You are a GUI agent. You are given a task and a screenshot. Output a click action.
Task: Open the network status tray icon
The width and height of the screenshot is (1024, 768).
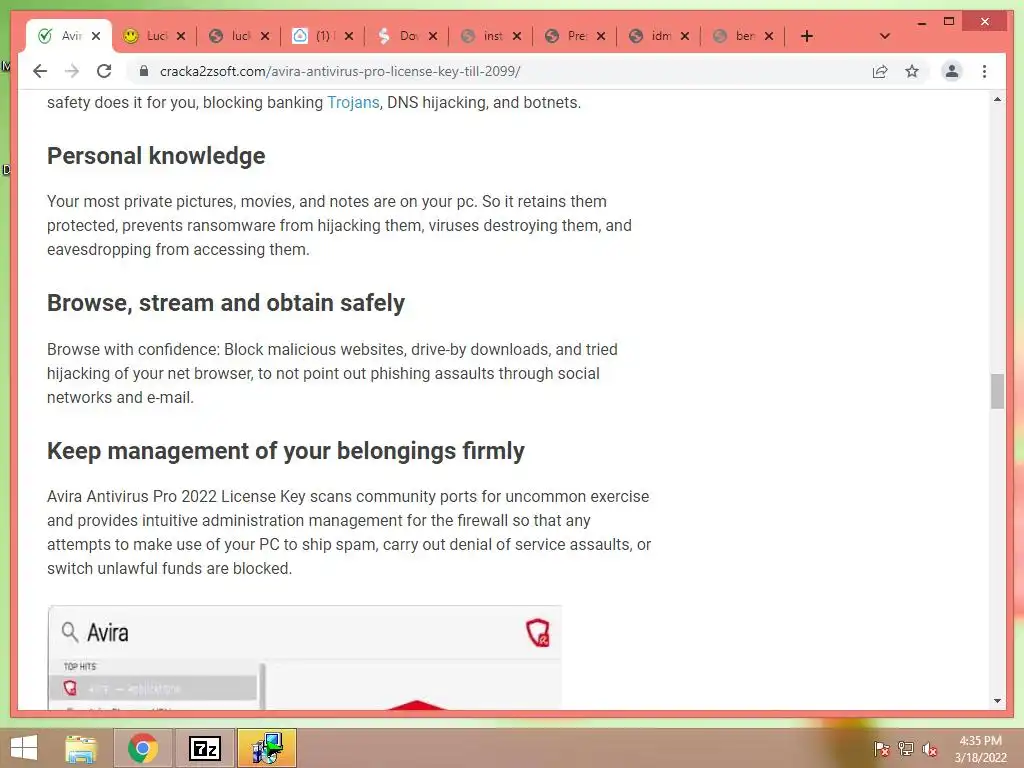click(x=906, y=749)
